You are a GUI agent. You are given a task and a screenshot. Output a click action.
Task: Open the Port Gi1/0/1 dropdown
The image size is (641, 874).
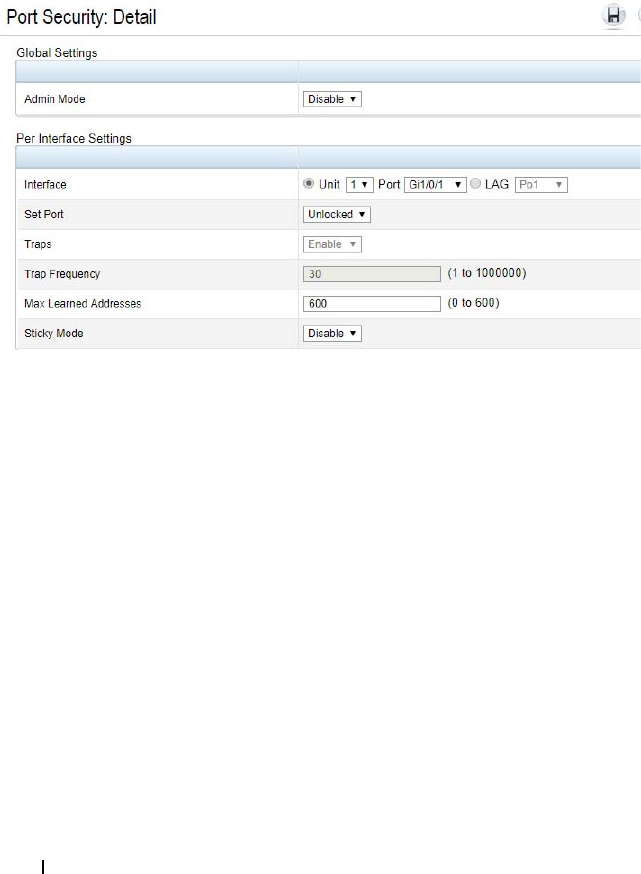pos(435,184)
